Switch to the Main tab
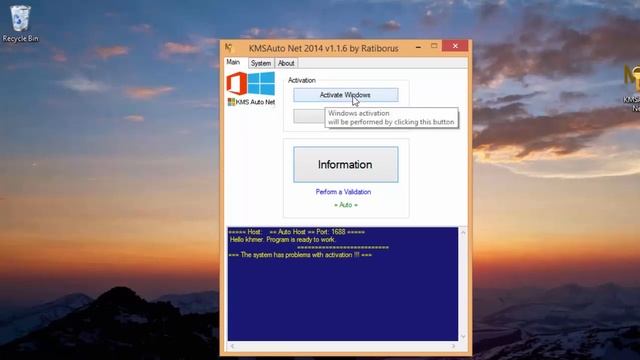This screenshot has width=640, height=360. click(233, 62)
